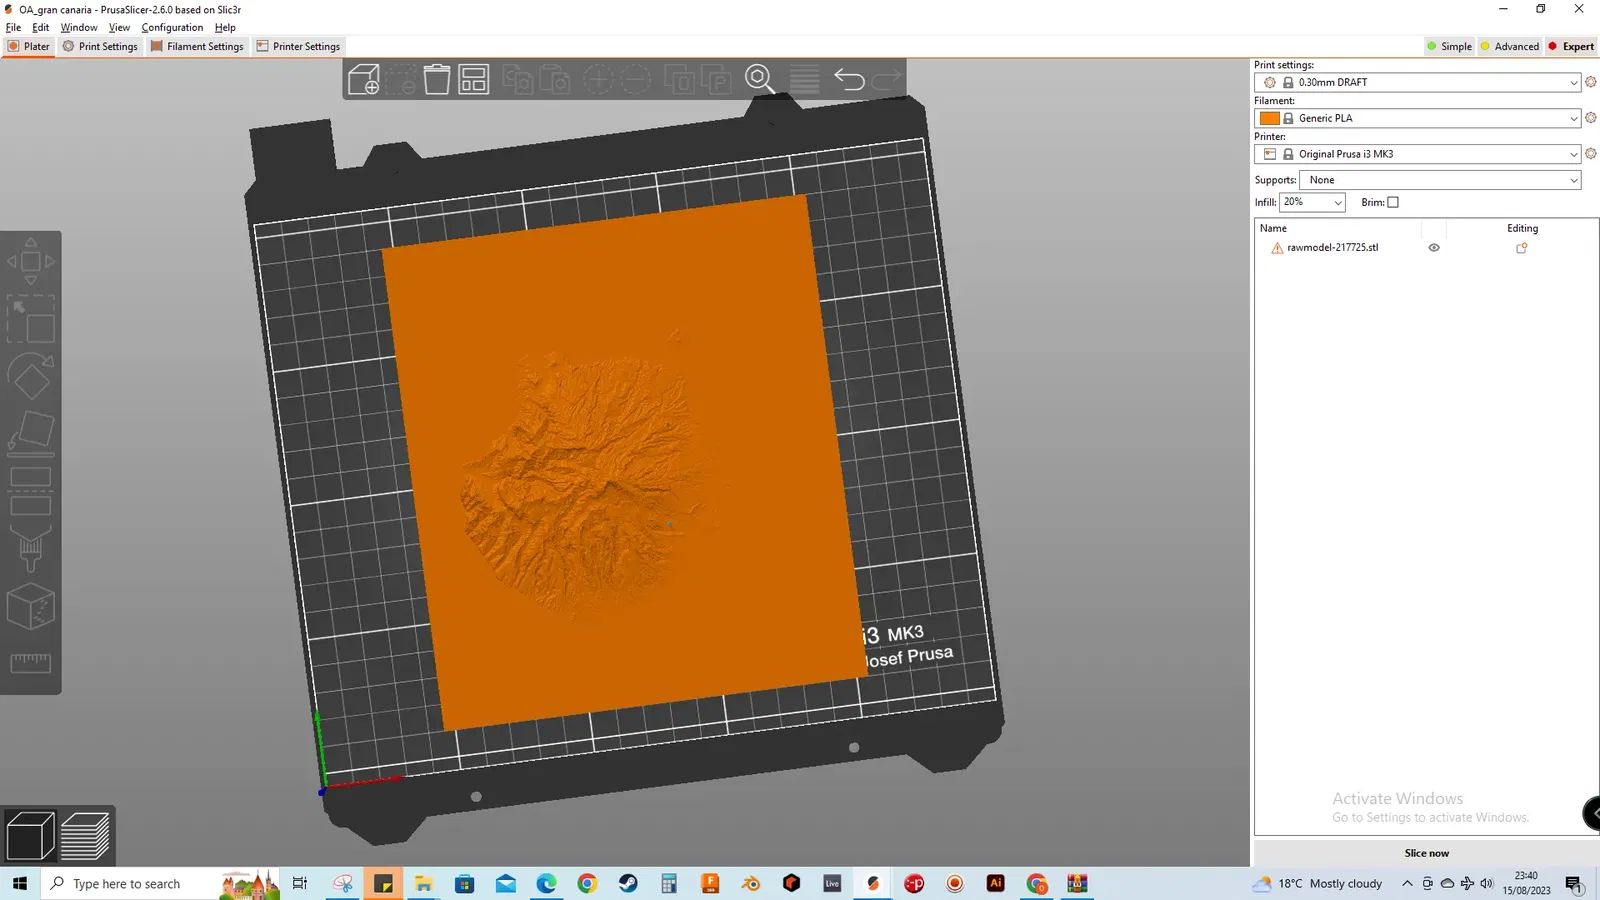
Task: Click the Copy toolbar icon
Action: coord(517,79)
